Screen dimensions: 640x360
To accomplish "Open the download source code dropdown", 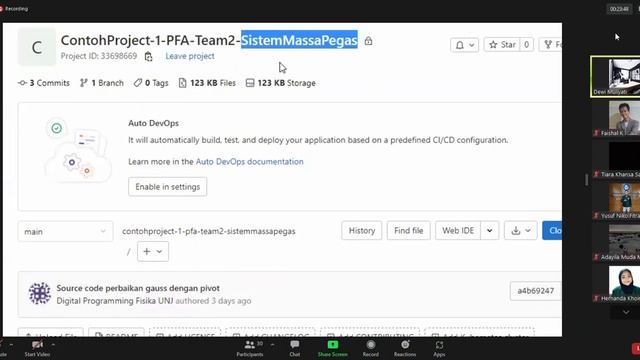I will pos(521,231).
